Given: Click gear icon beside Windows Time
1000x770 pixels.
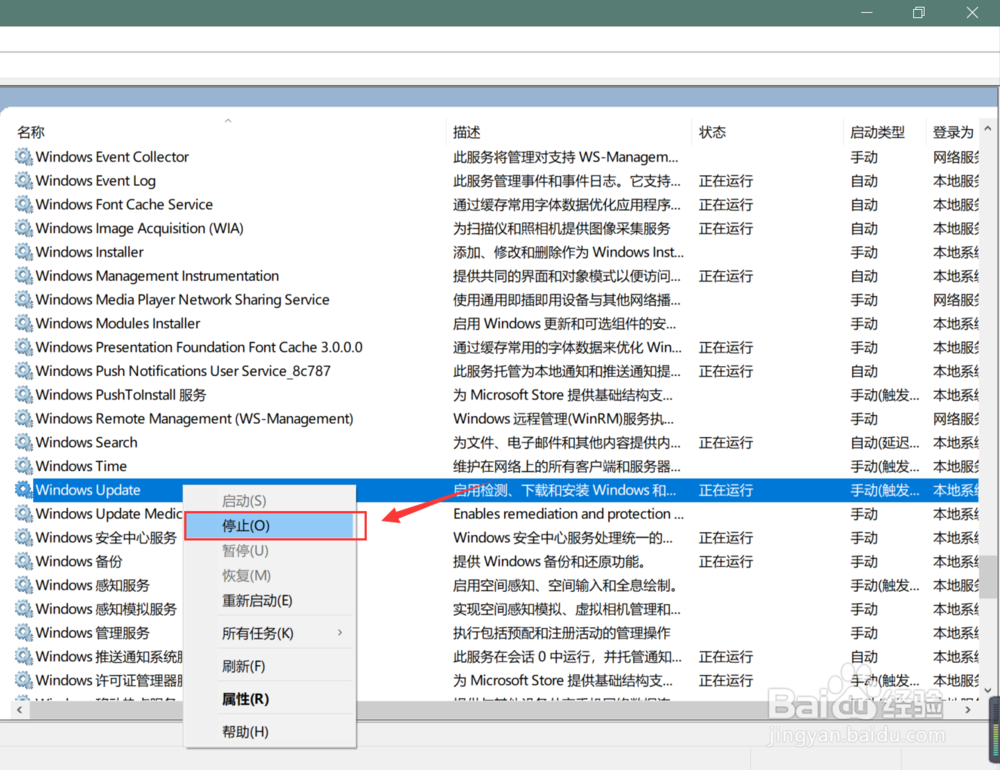Looking at the screenshot, I should [24, 466].
